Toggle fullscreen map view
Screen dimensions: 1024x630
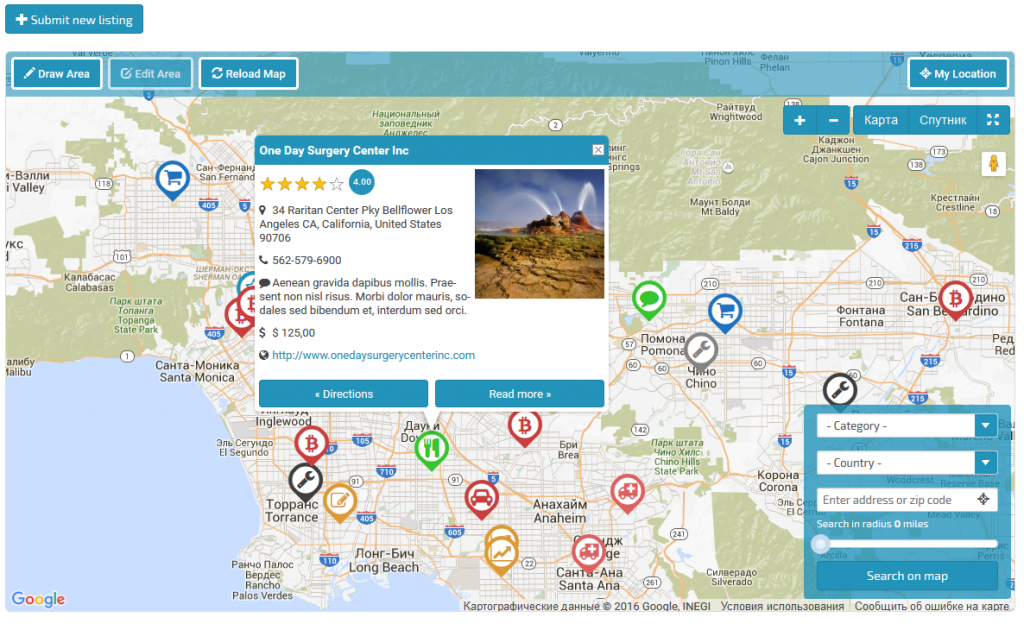[x=993, y=120]
